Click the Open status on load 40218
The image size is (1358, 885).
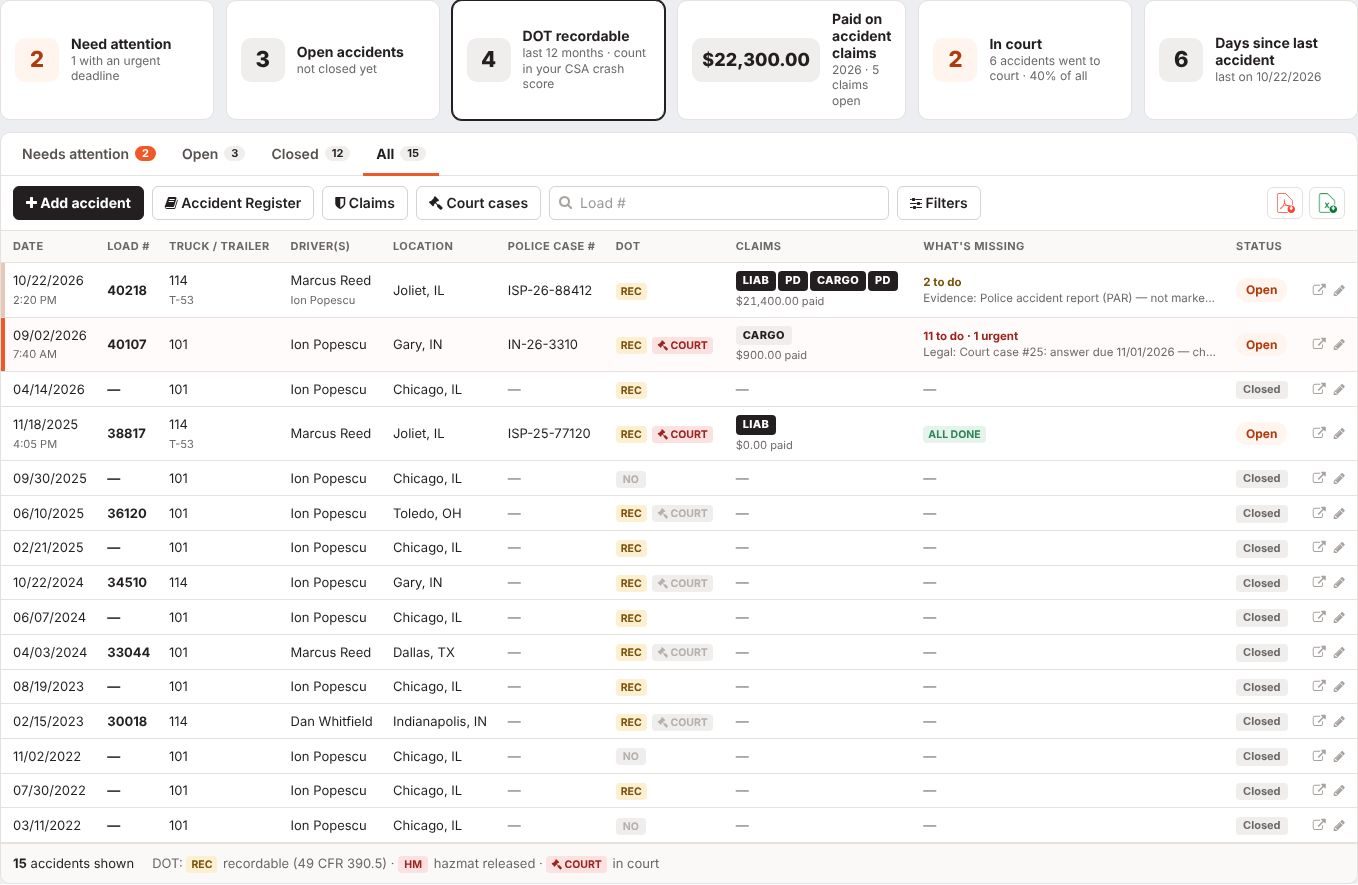click(1261, 290)
